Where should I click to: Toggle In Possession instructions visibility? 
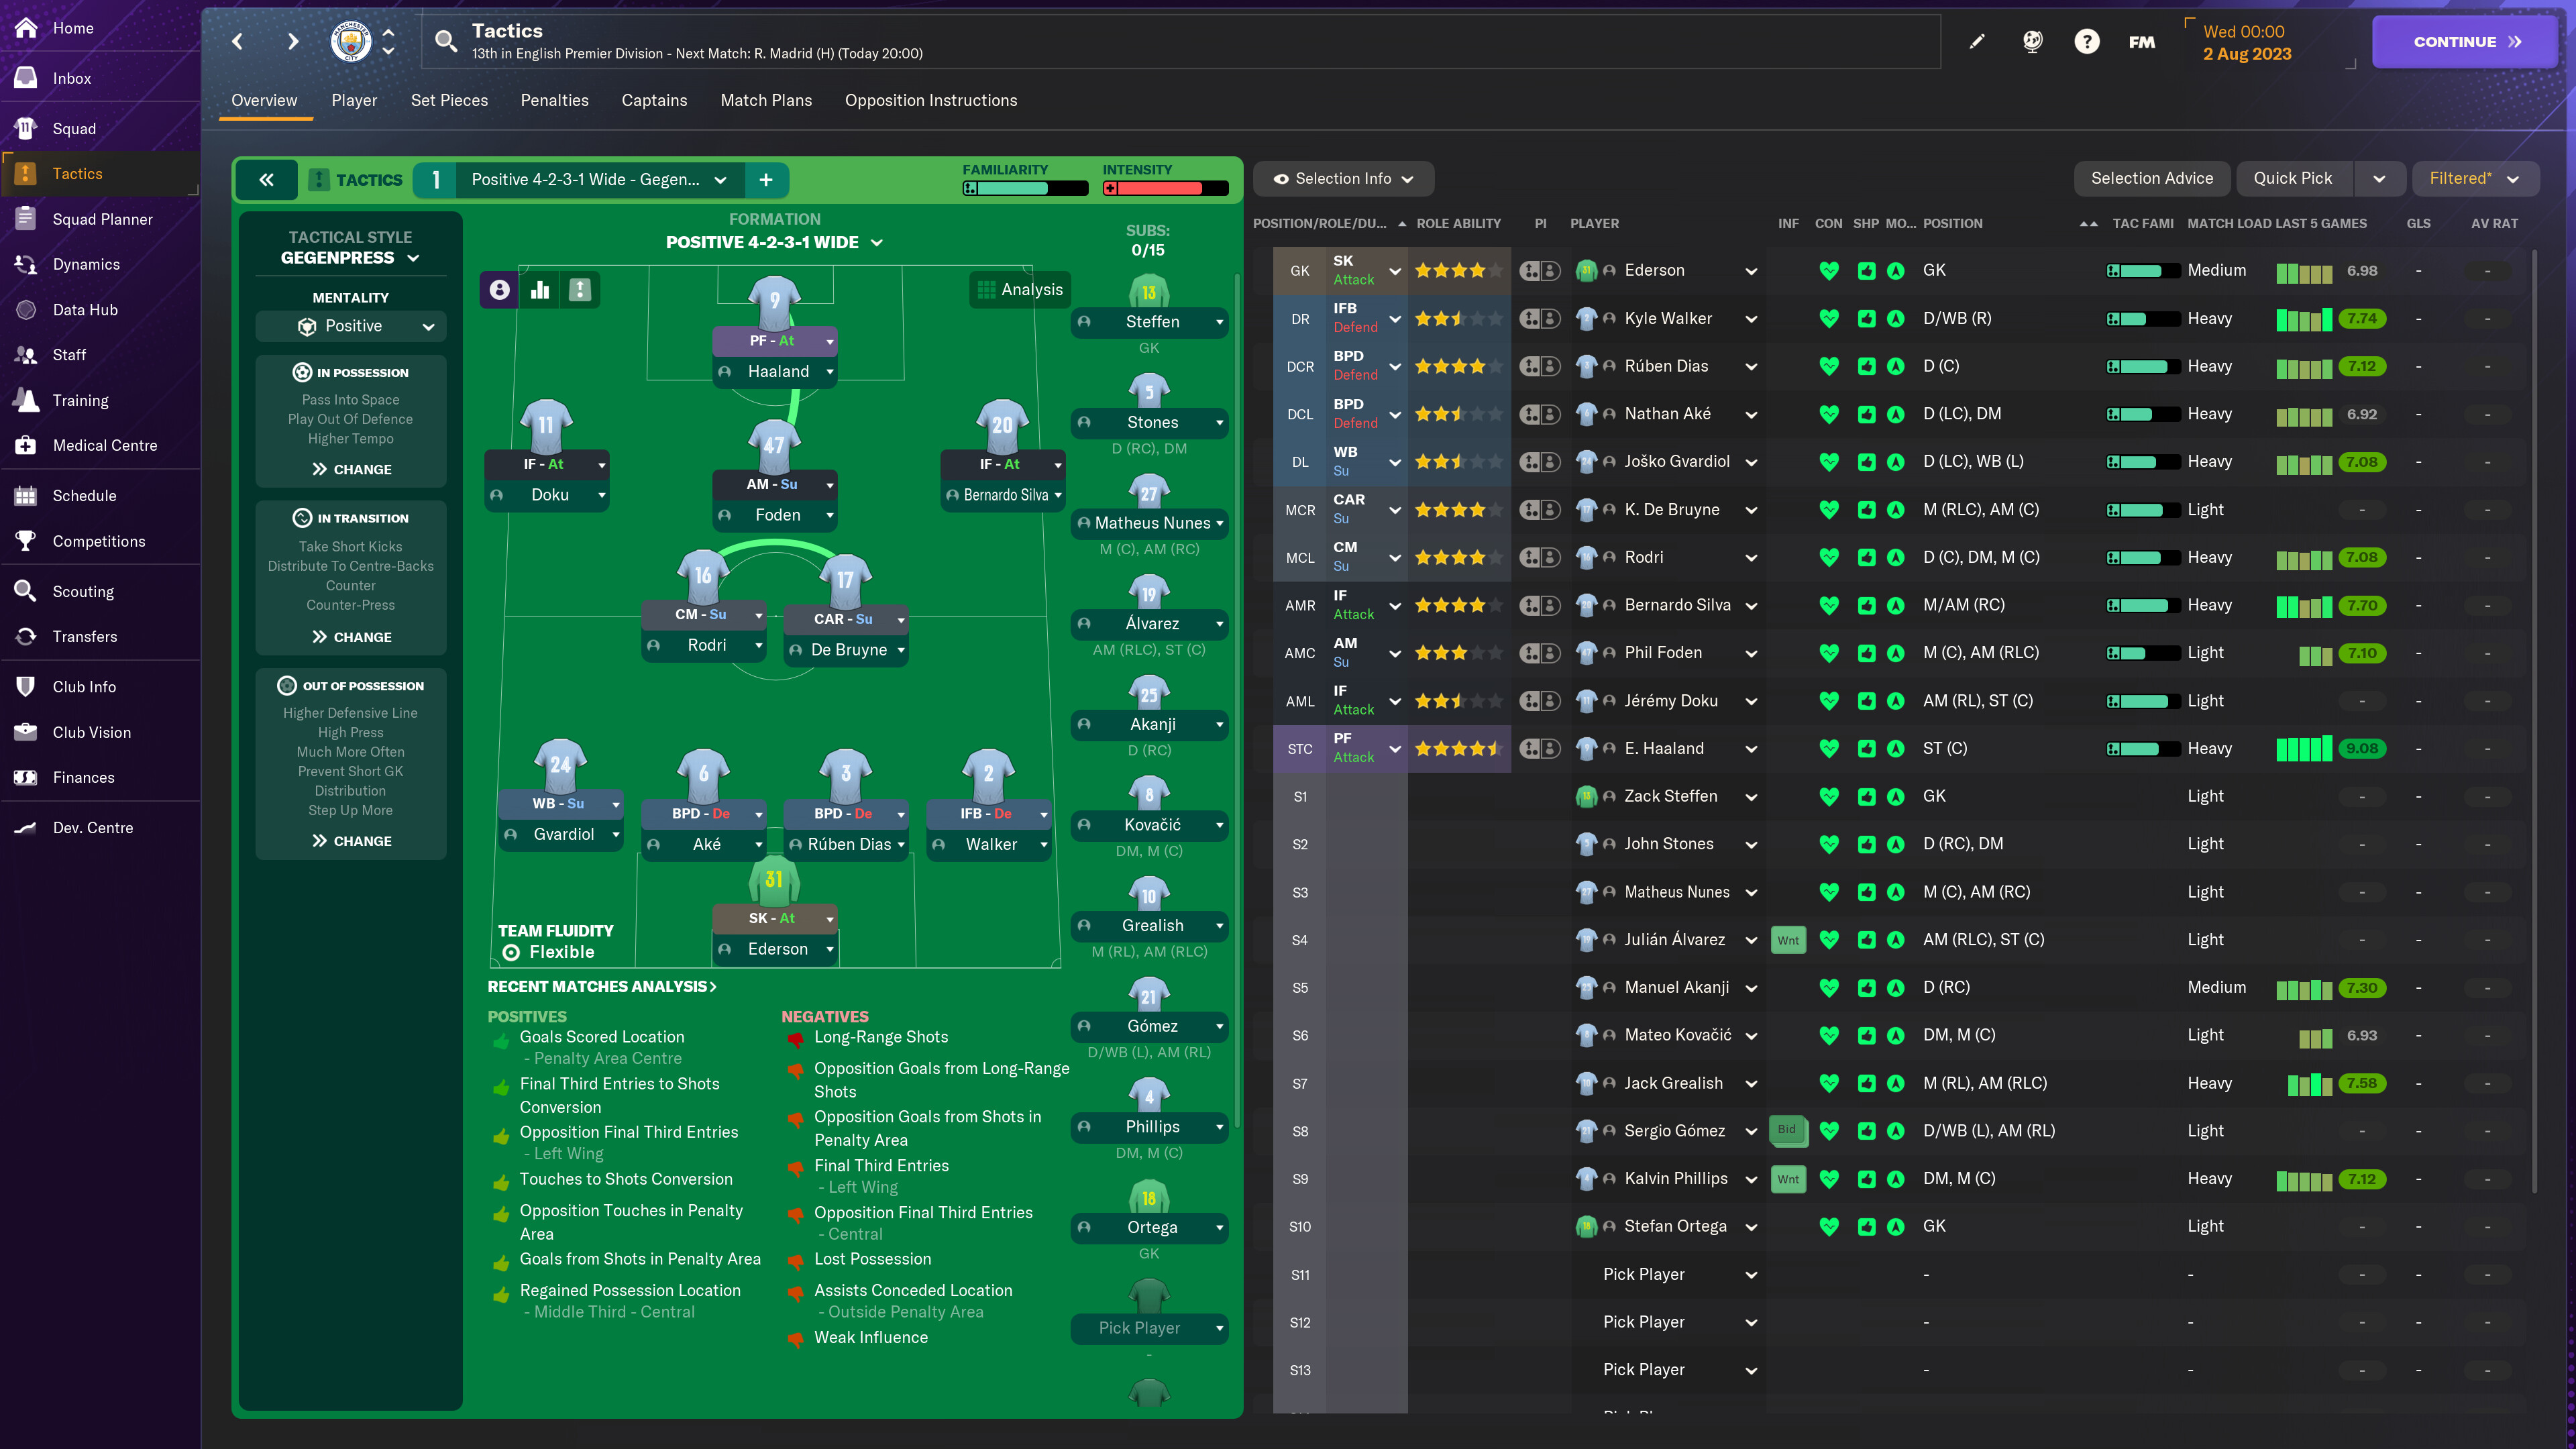pos(349,372)
